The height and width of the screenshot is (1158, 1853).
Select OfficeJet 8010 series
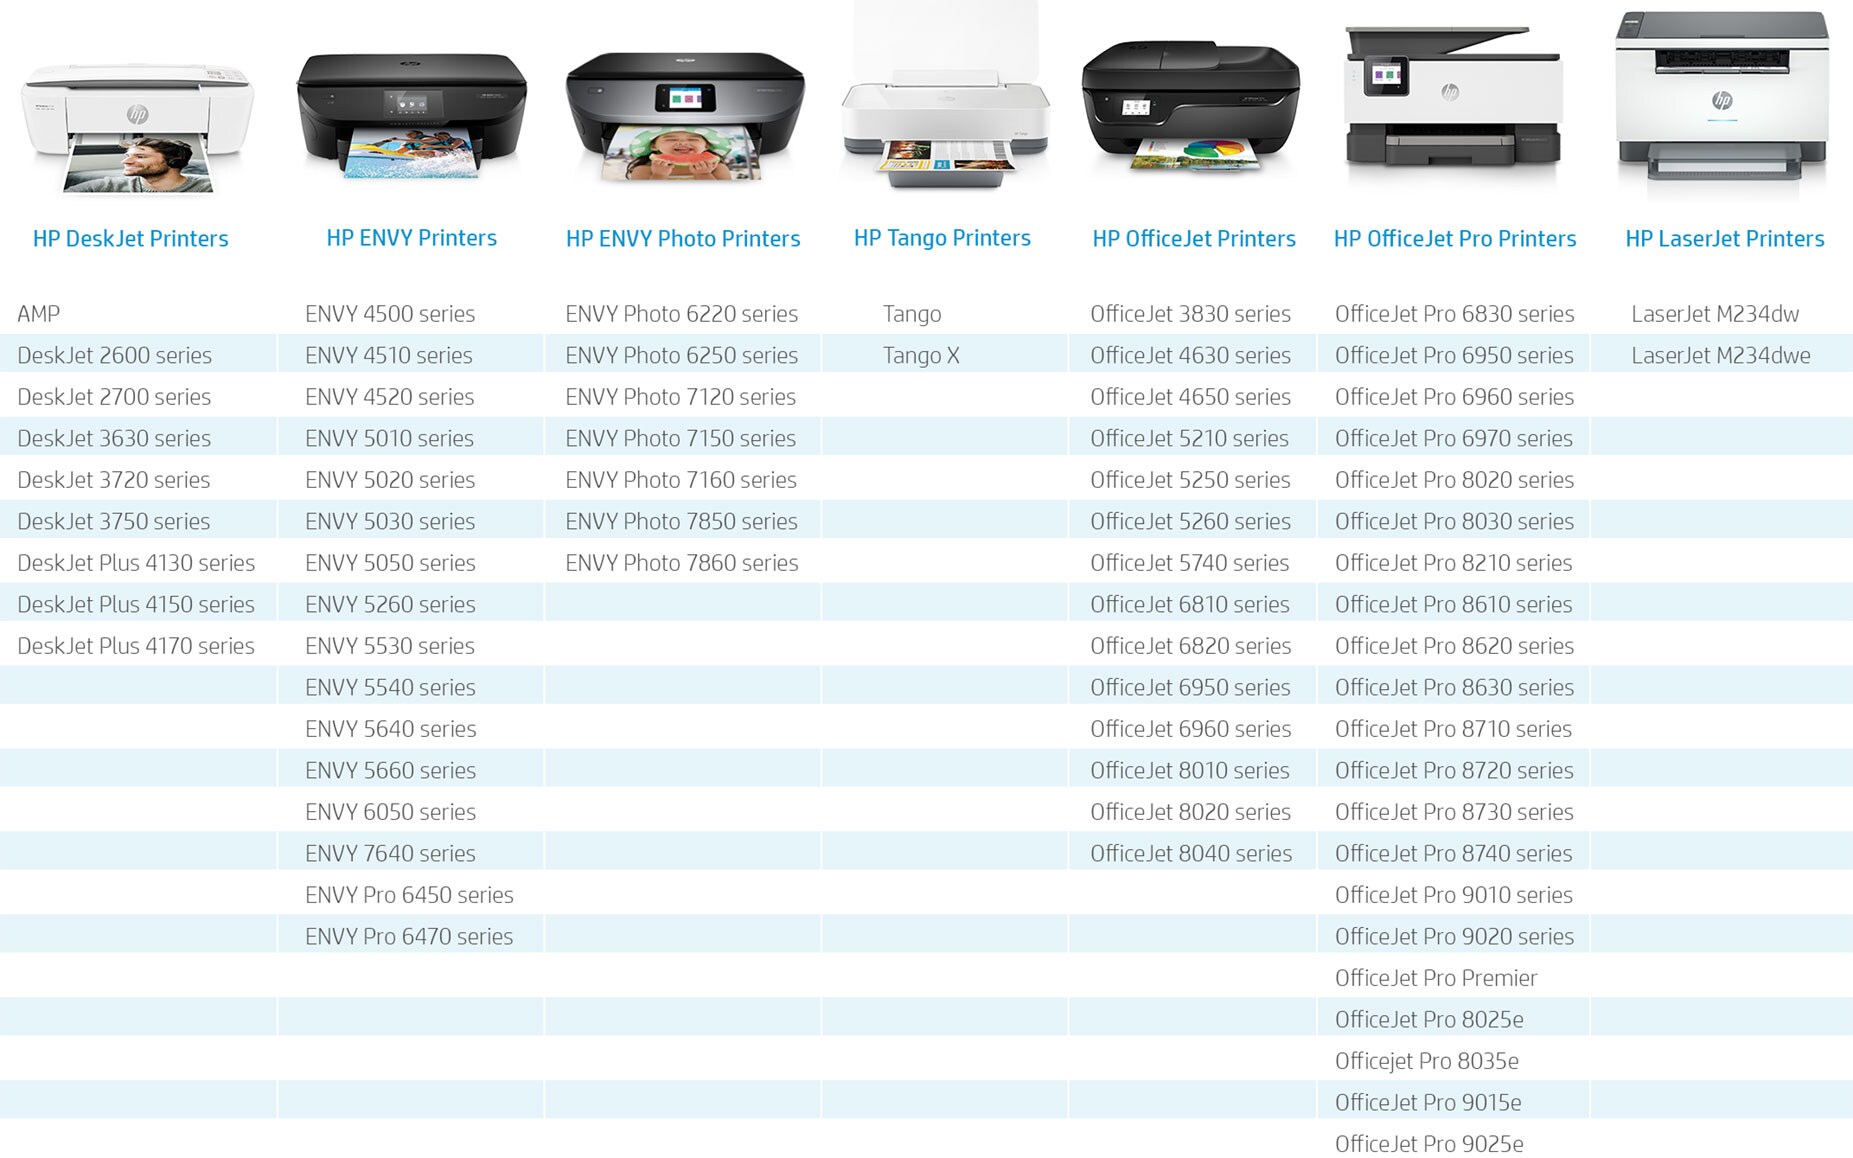pyautogui.click(x=1190, y=770)
